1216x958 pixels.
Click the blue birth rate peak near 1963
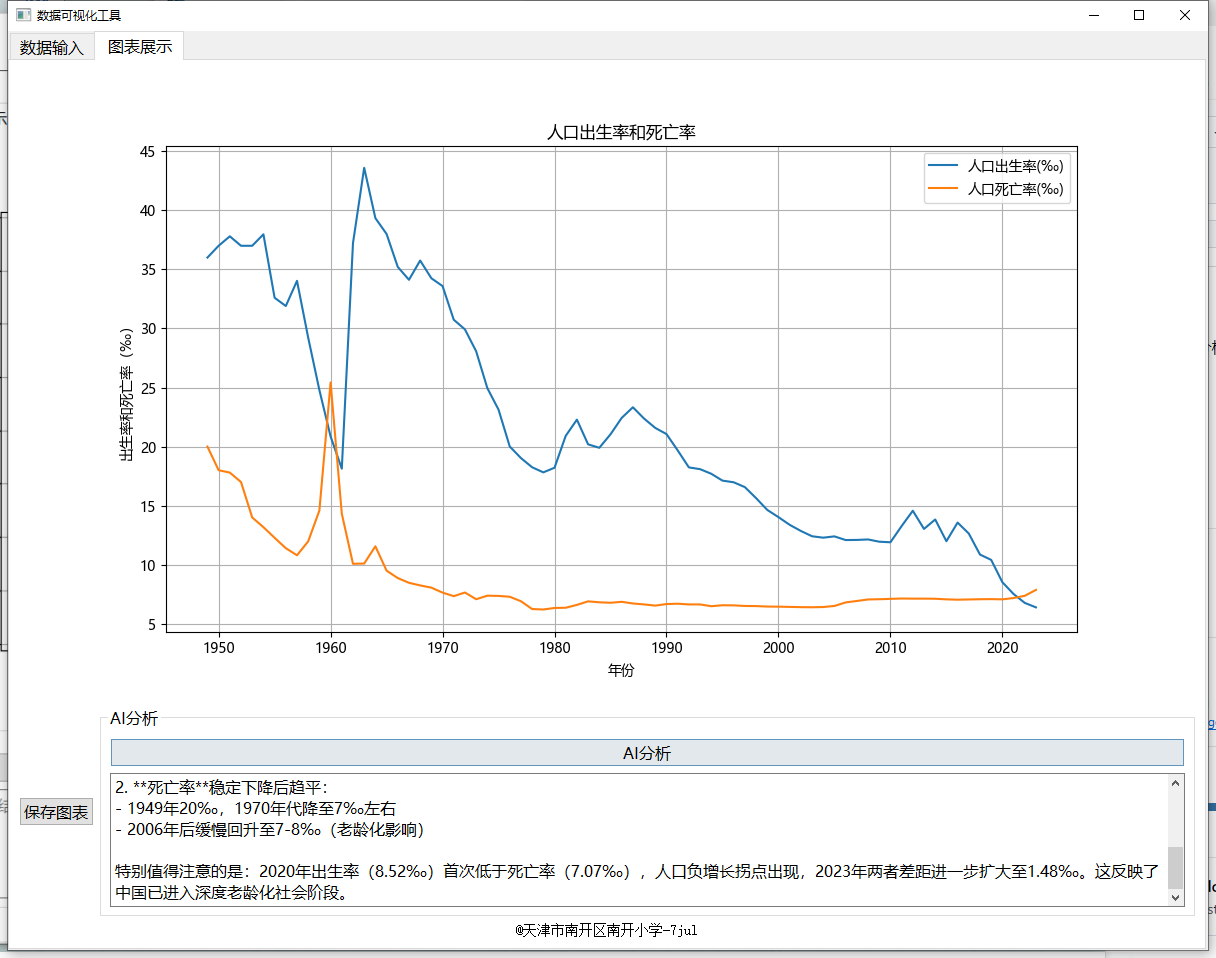coord(364,168)
